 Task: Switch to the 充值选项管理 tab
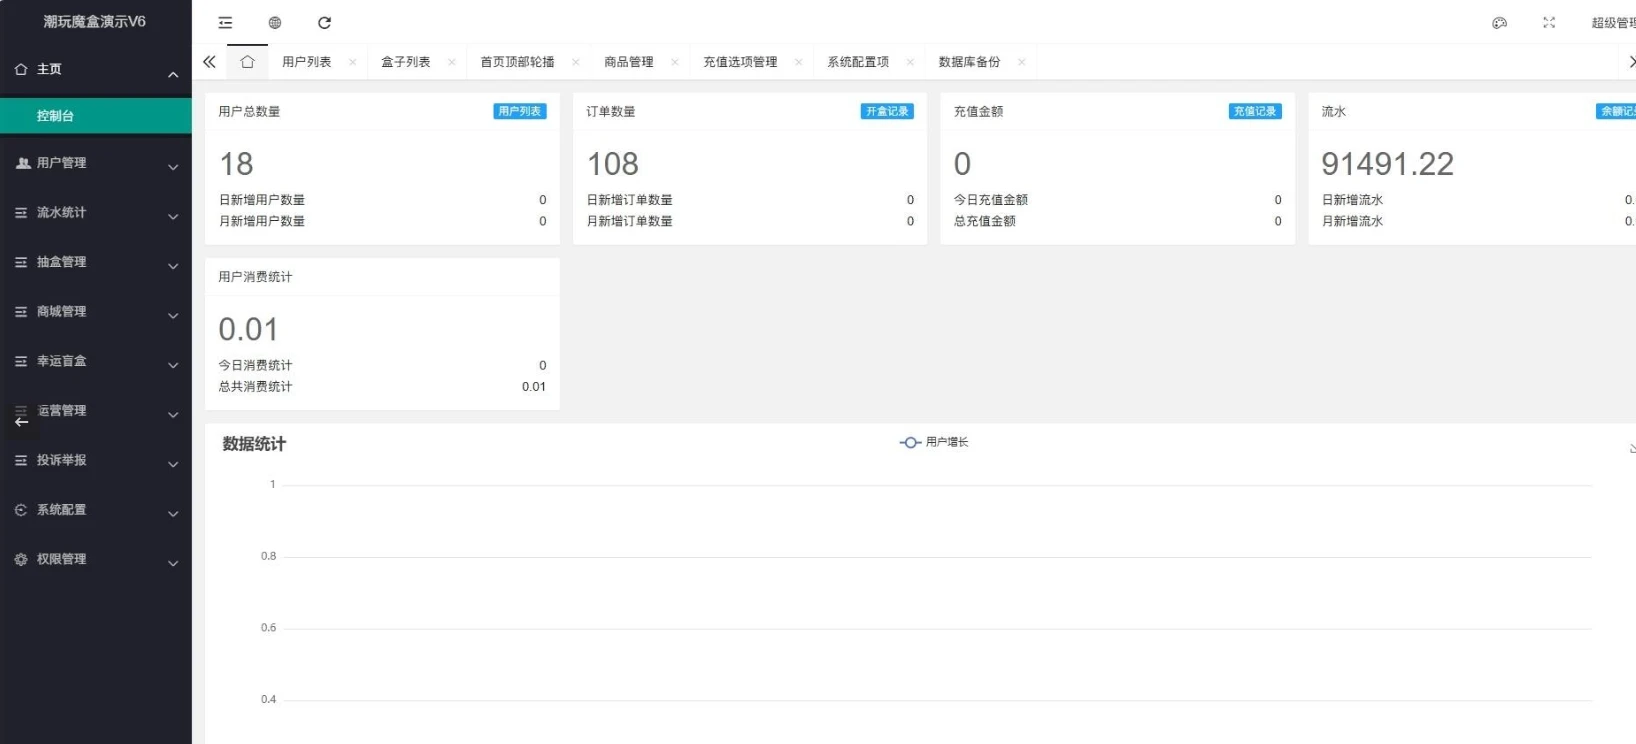click(x=740, y=62)
